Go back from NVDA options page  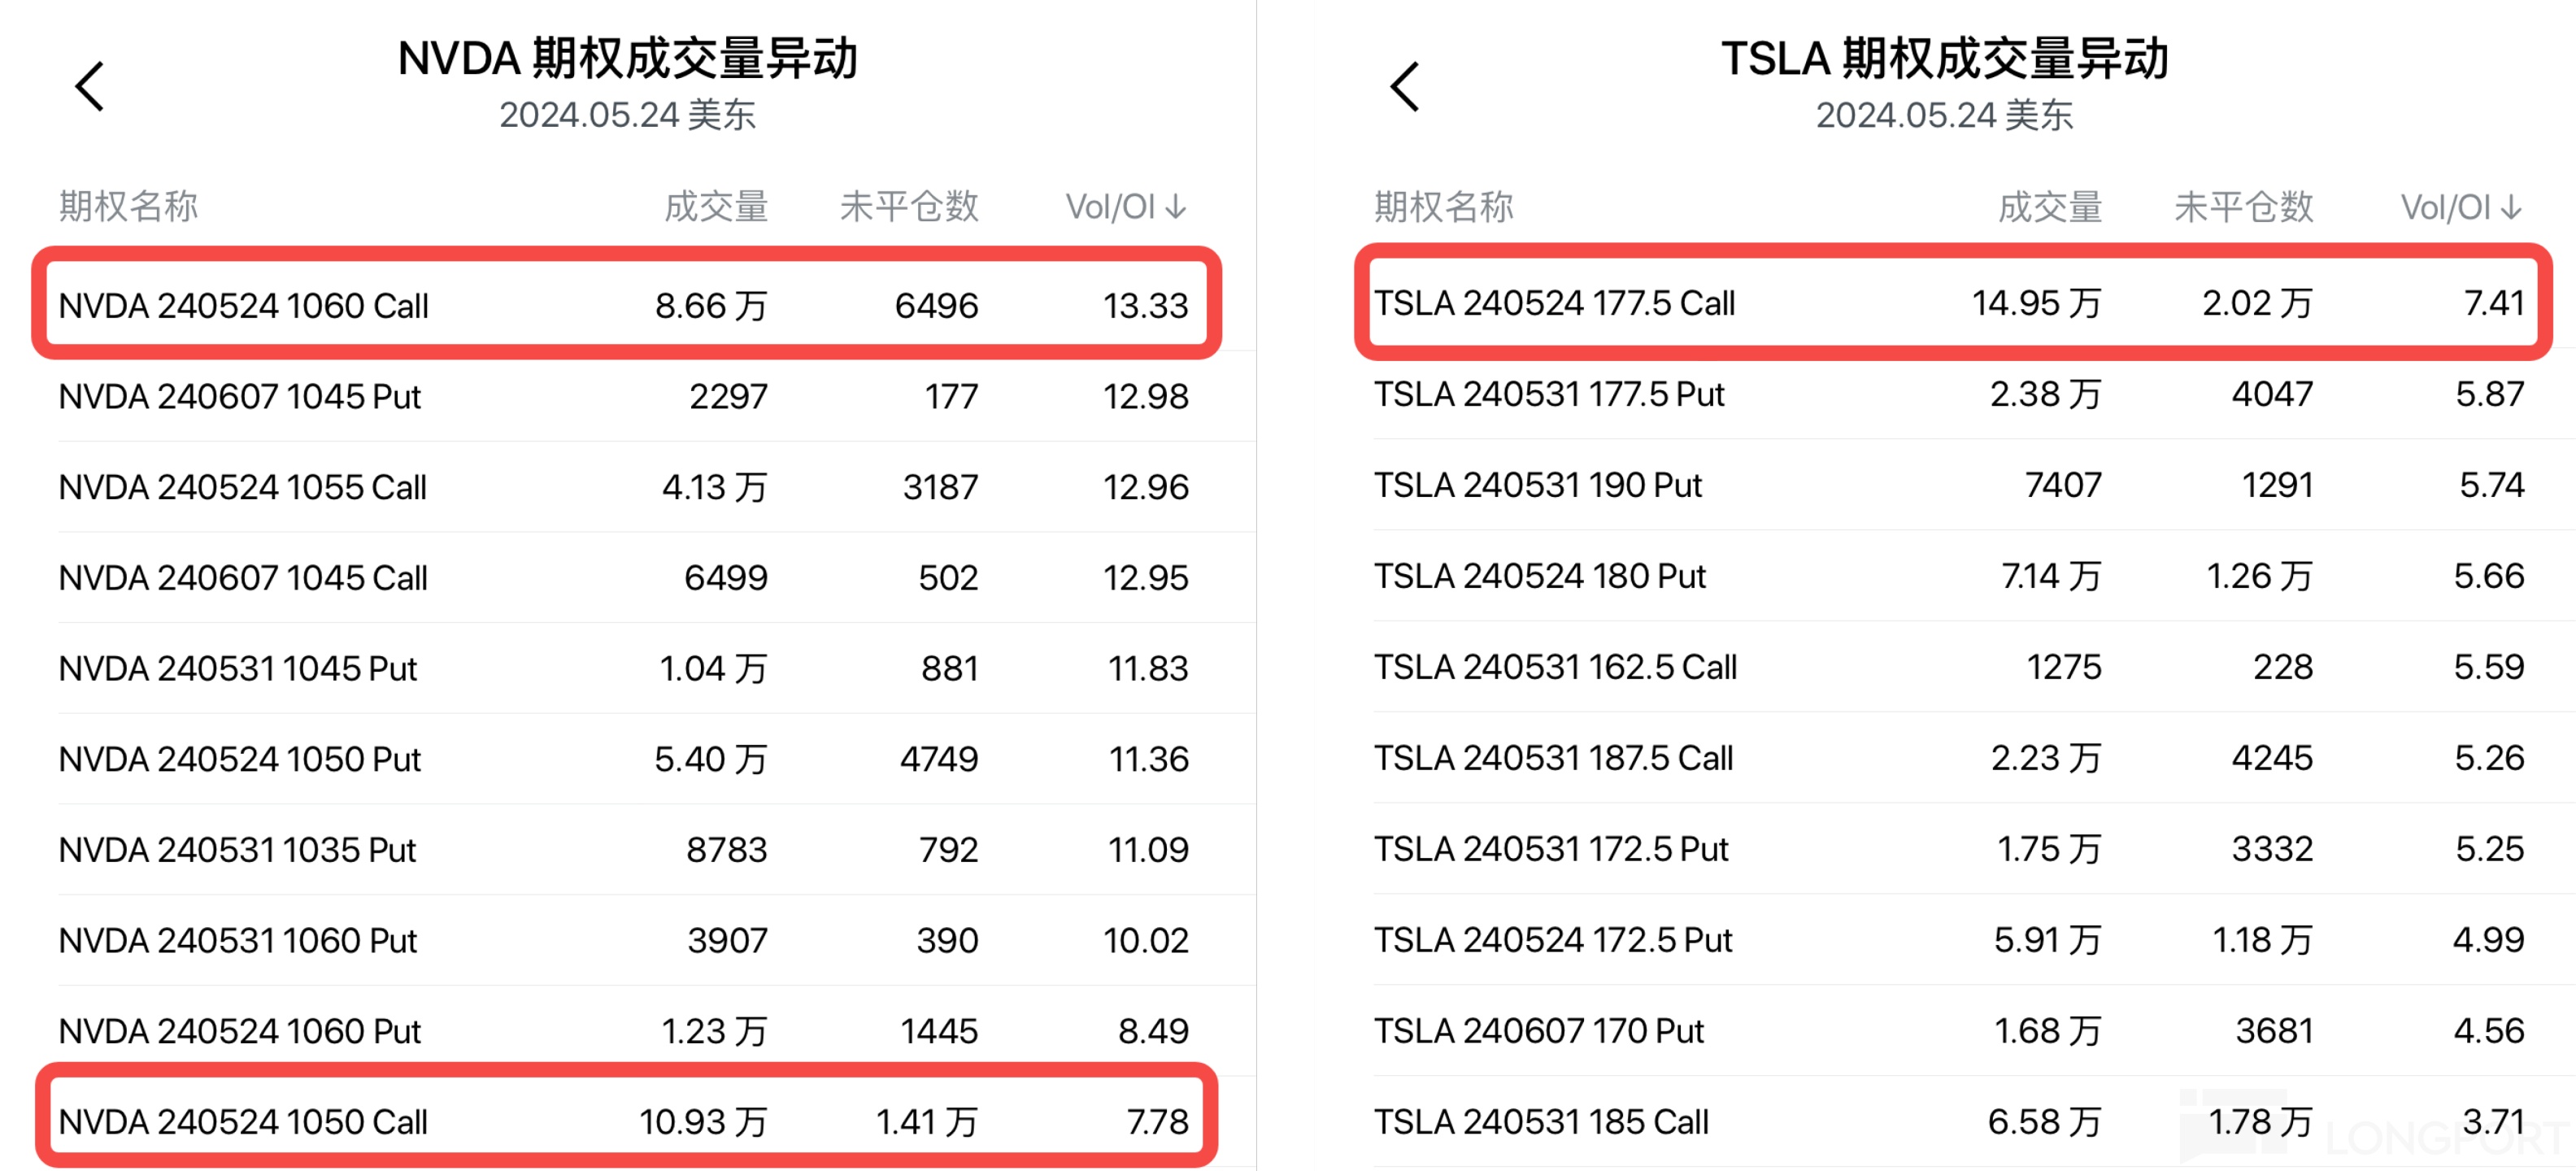coord(90,87)
